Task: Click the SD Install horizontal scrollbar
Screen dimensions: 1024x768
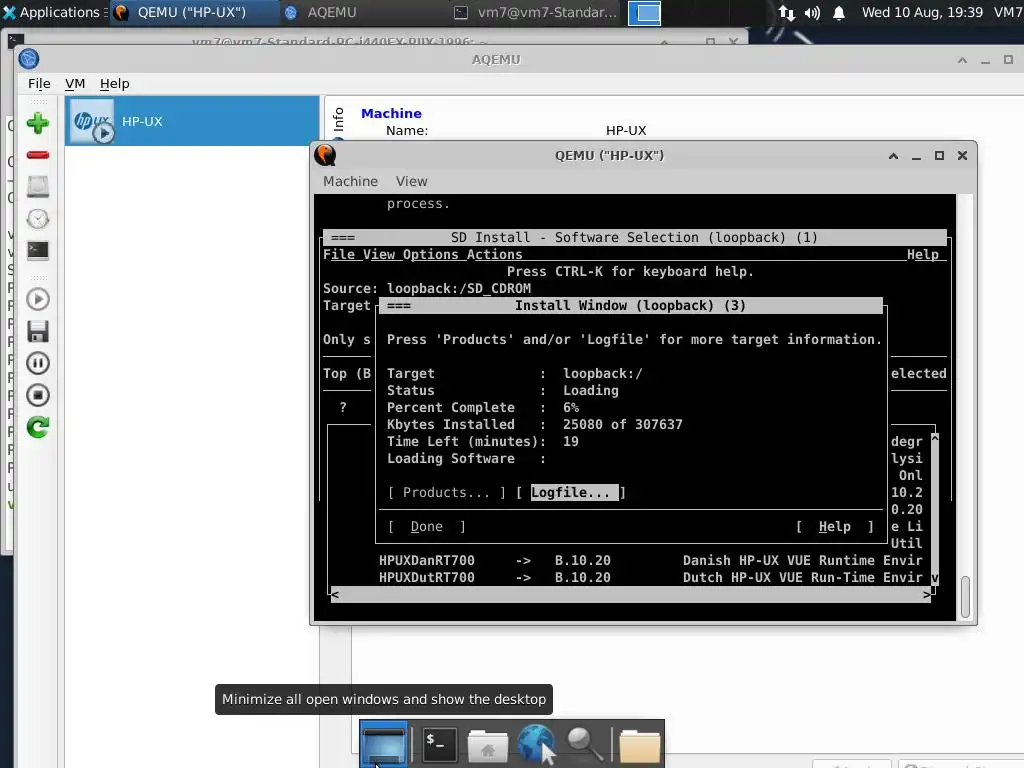Action: tap(631, 594)
